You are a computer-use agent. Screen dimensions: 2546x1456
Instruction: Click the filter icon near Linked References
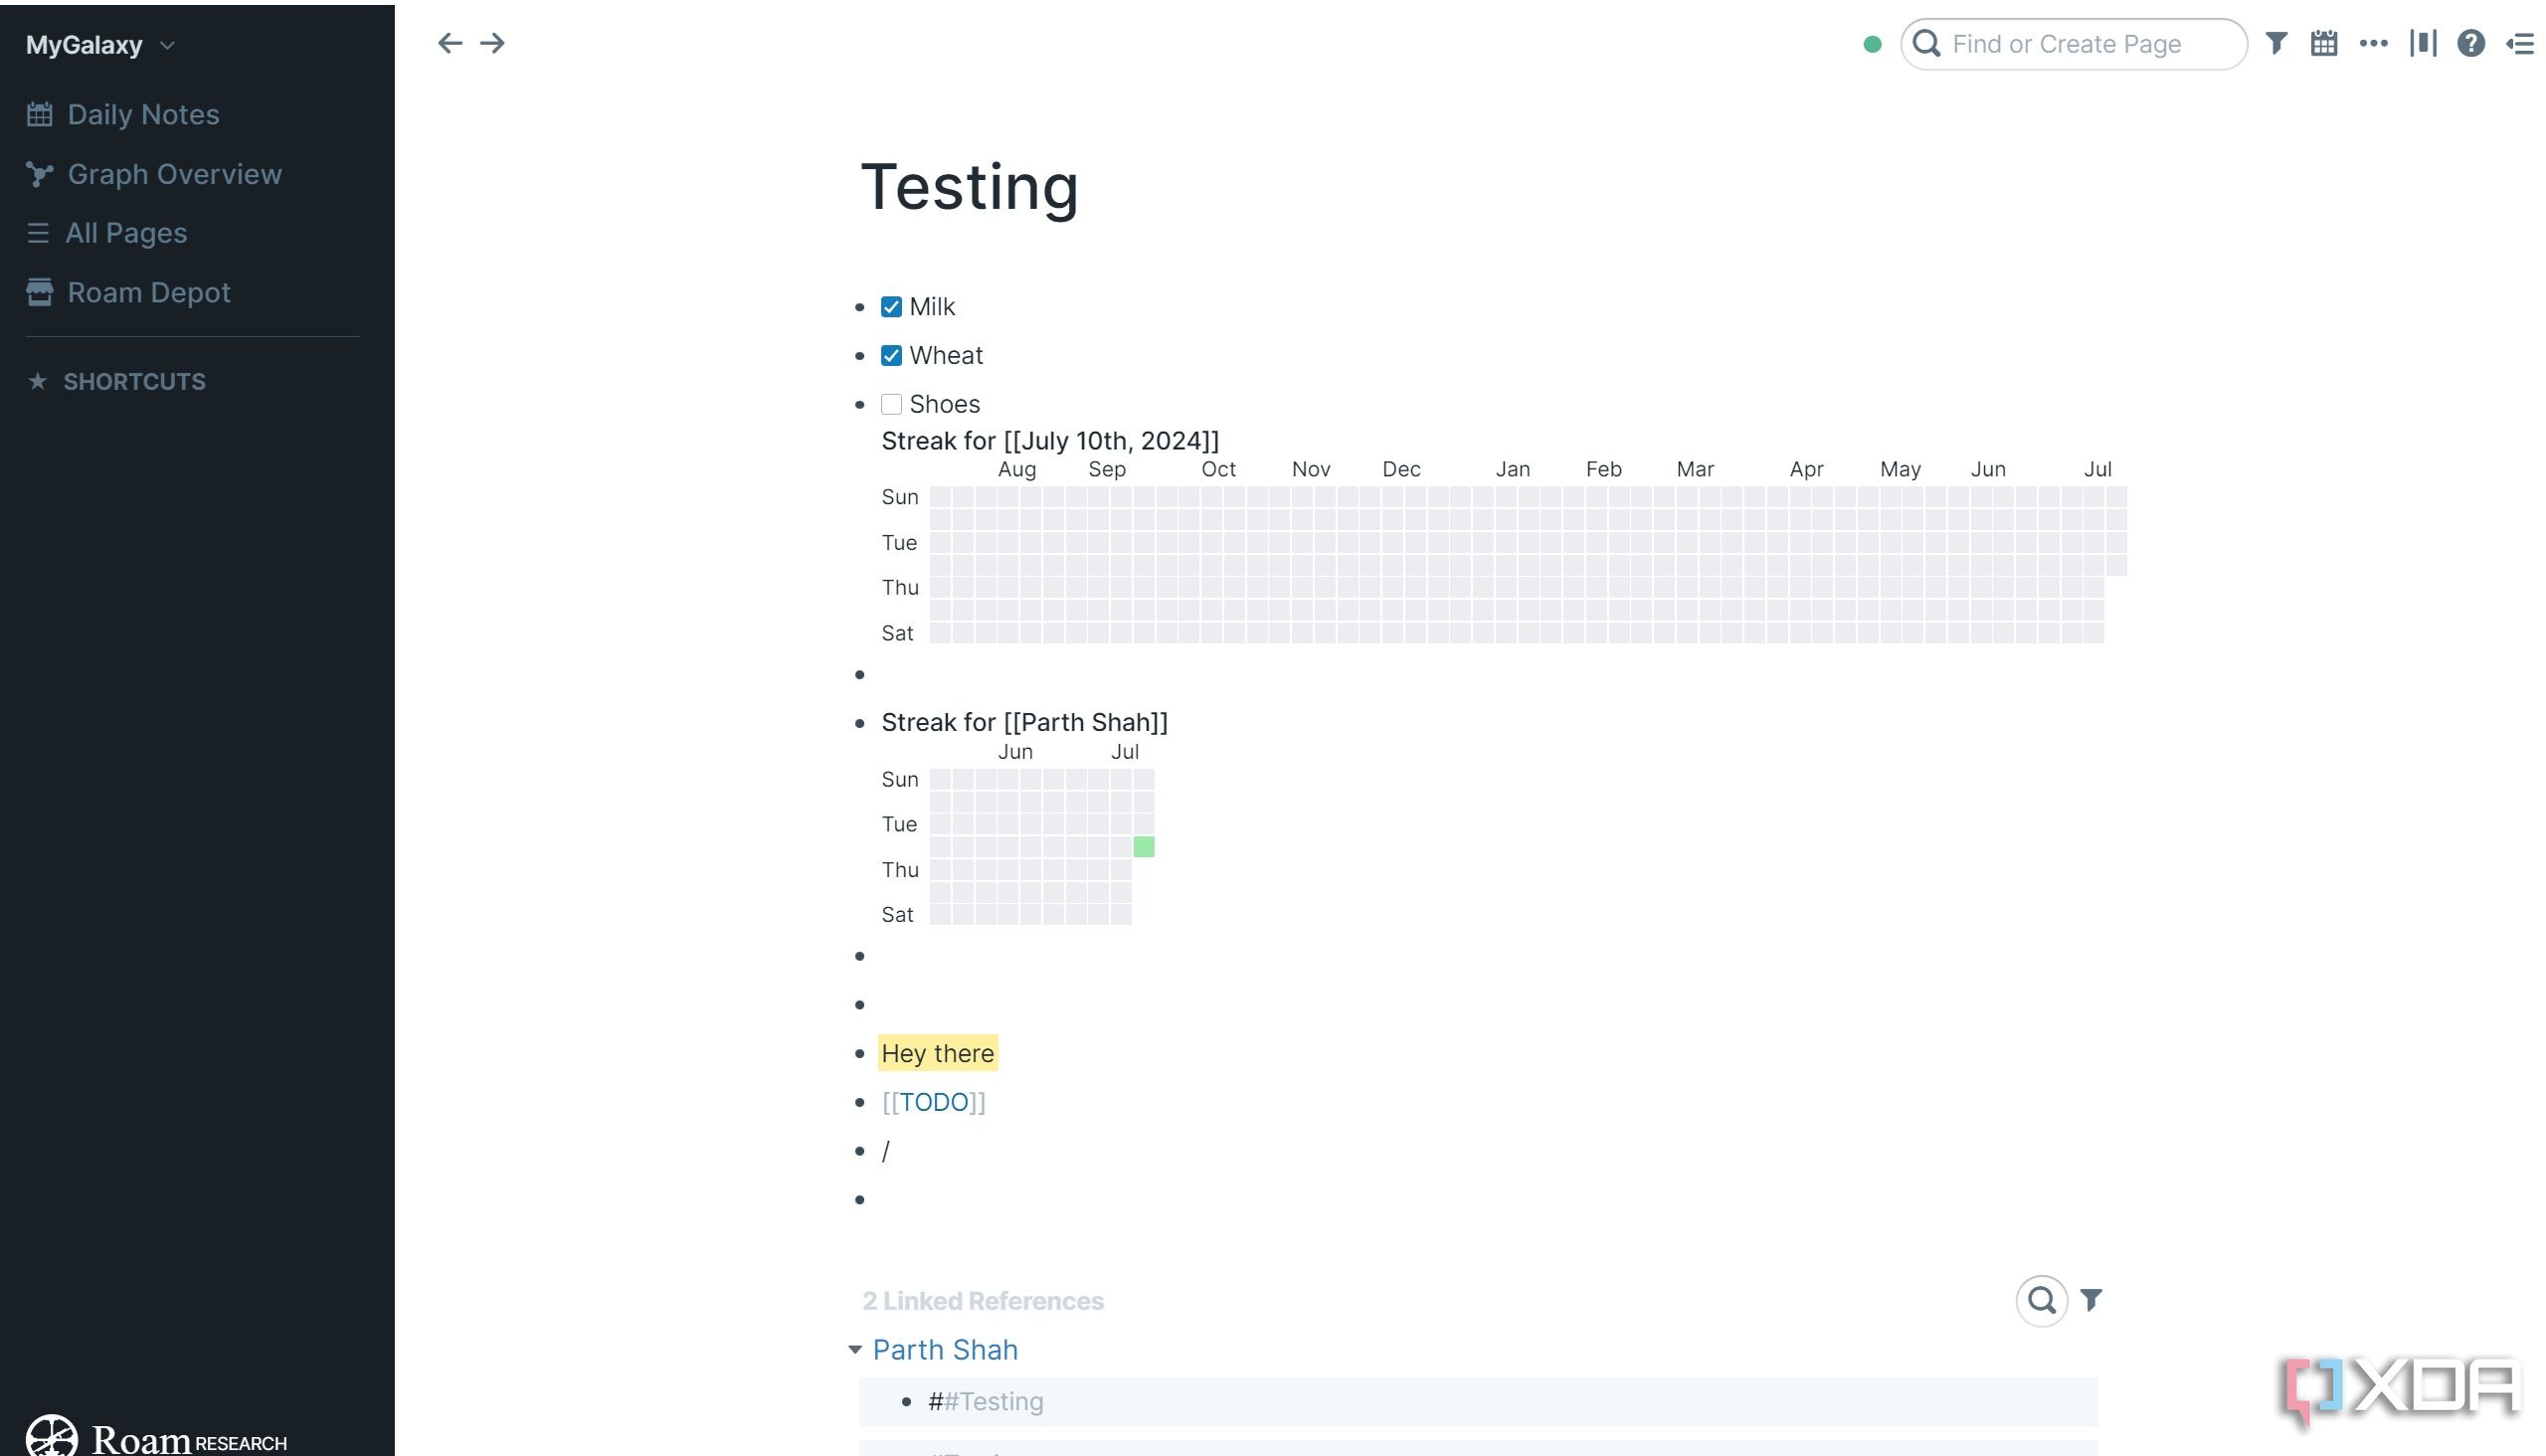pos(2093,1299)
